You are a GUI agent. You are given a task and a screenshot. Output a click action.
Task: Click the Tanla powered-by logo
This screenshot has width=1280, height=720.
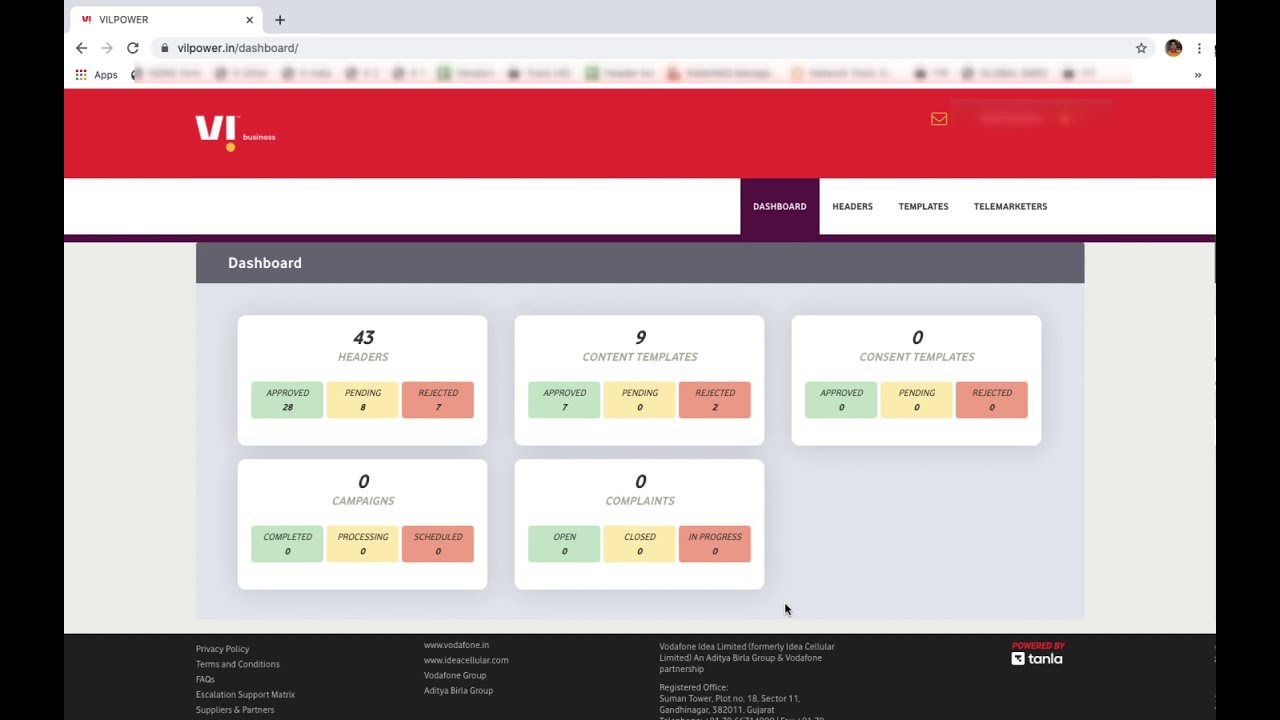coord(1037,654)
